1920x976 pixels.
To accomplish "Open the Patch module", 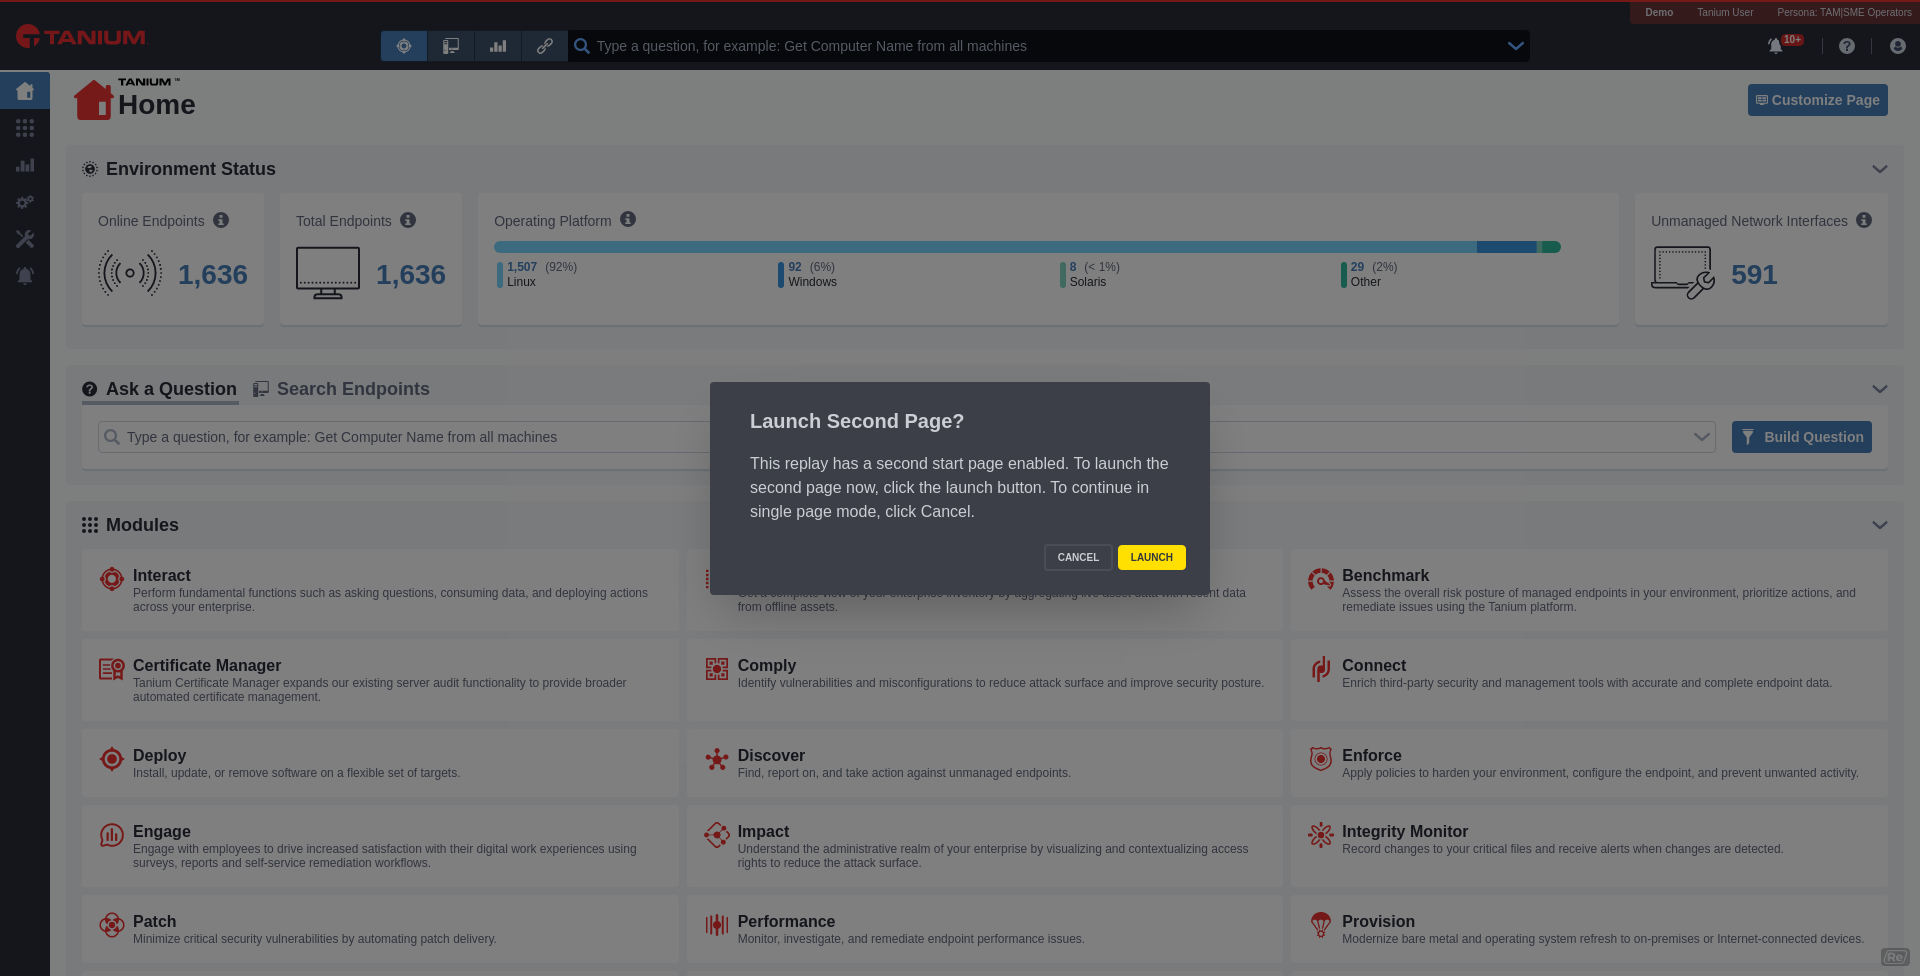I will point(154,921).
